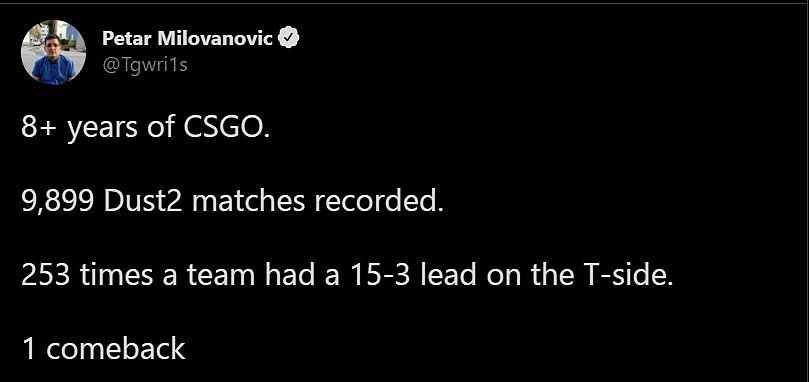
Task: Select the line '8+ years of CSGO.'
Action: pos(146,127)
